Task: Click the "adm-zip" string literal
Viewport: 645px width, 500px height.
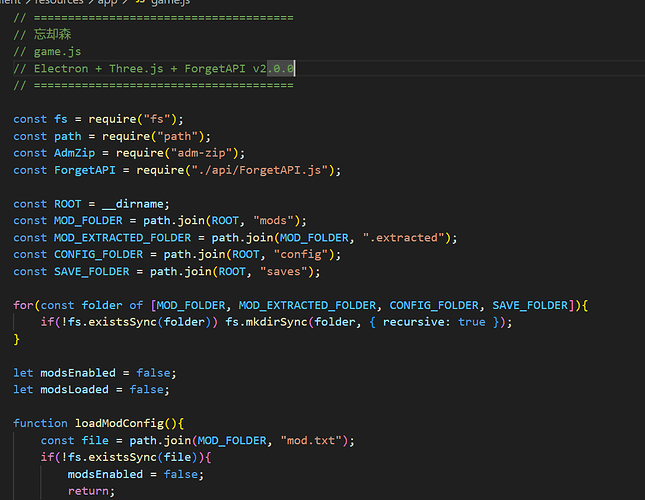Action: pyautogui.click(x=201, y=153)
